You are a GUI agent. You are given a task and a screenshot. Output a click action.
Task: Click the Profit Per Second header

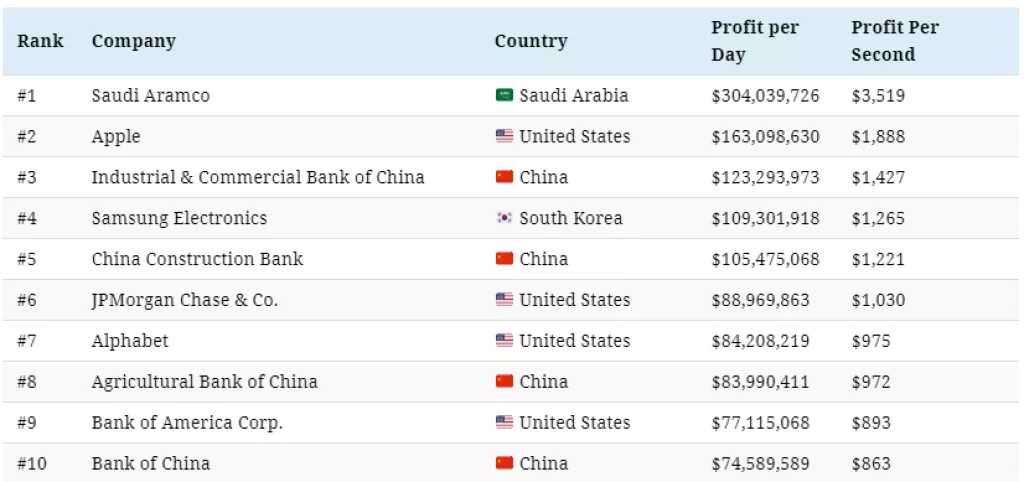[x=894, y=41]
